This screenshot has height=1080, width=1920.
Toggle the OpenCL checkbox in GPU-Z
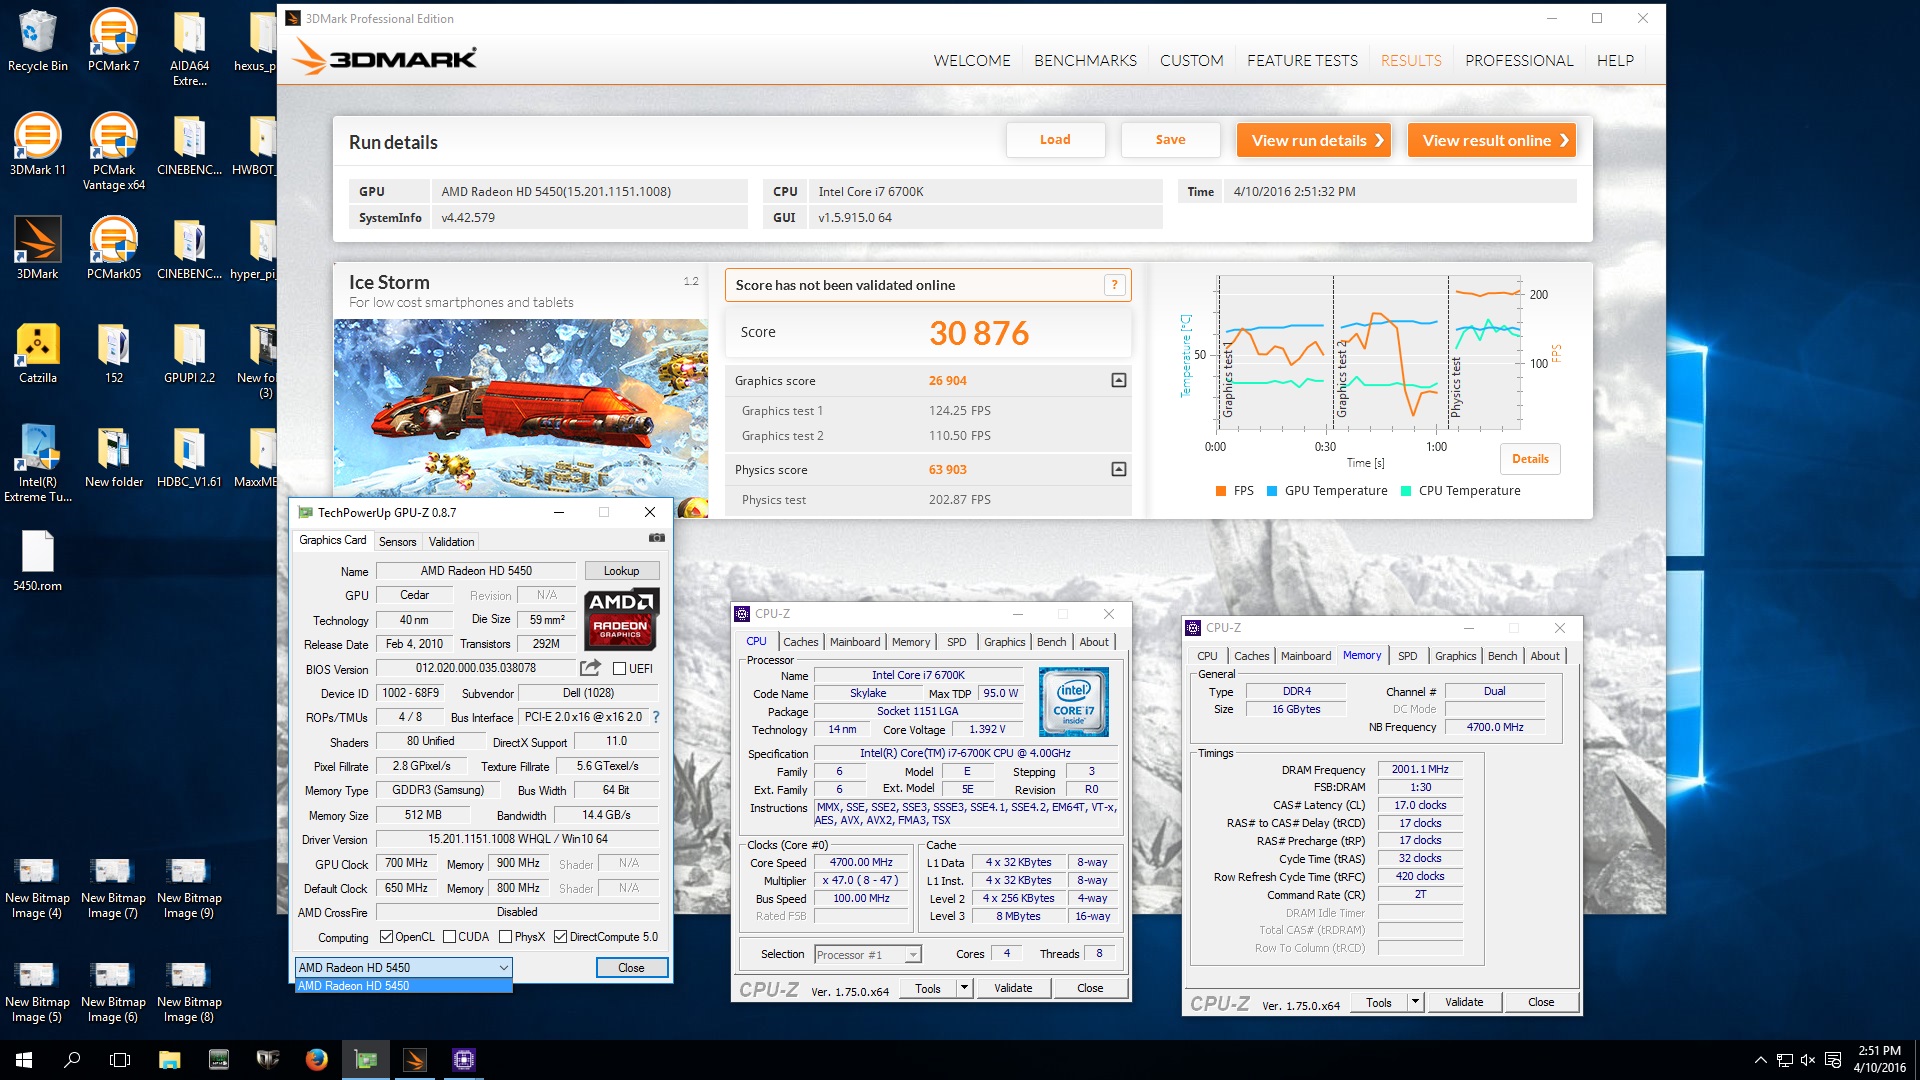coord(386,937)
